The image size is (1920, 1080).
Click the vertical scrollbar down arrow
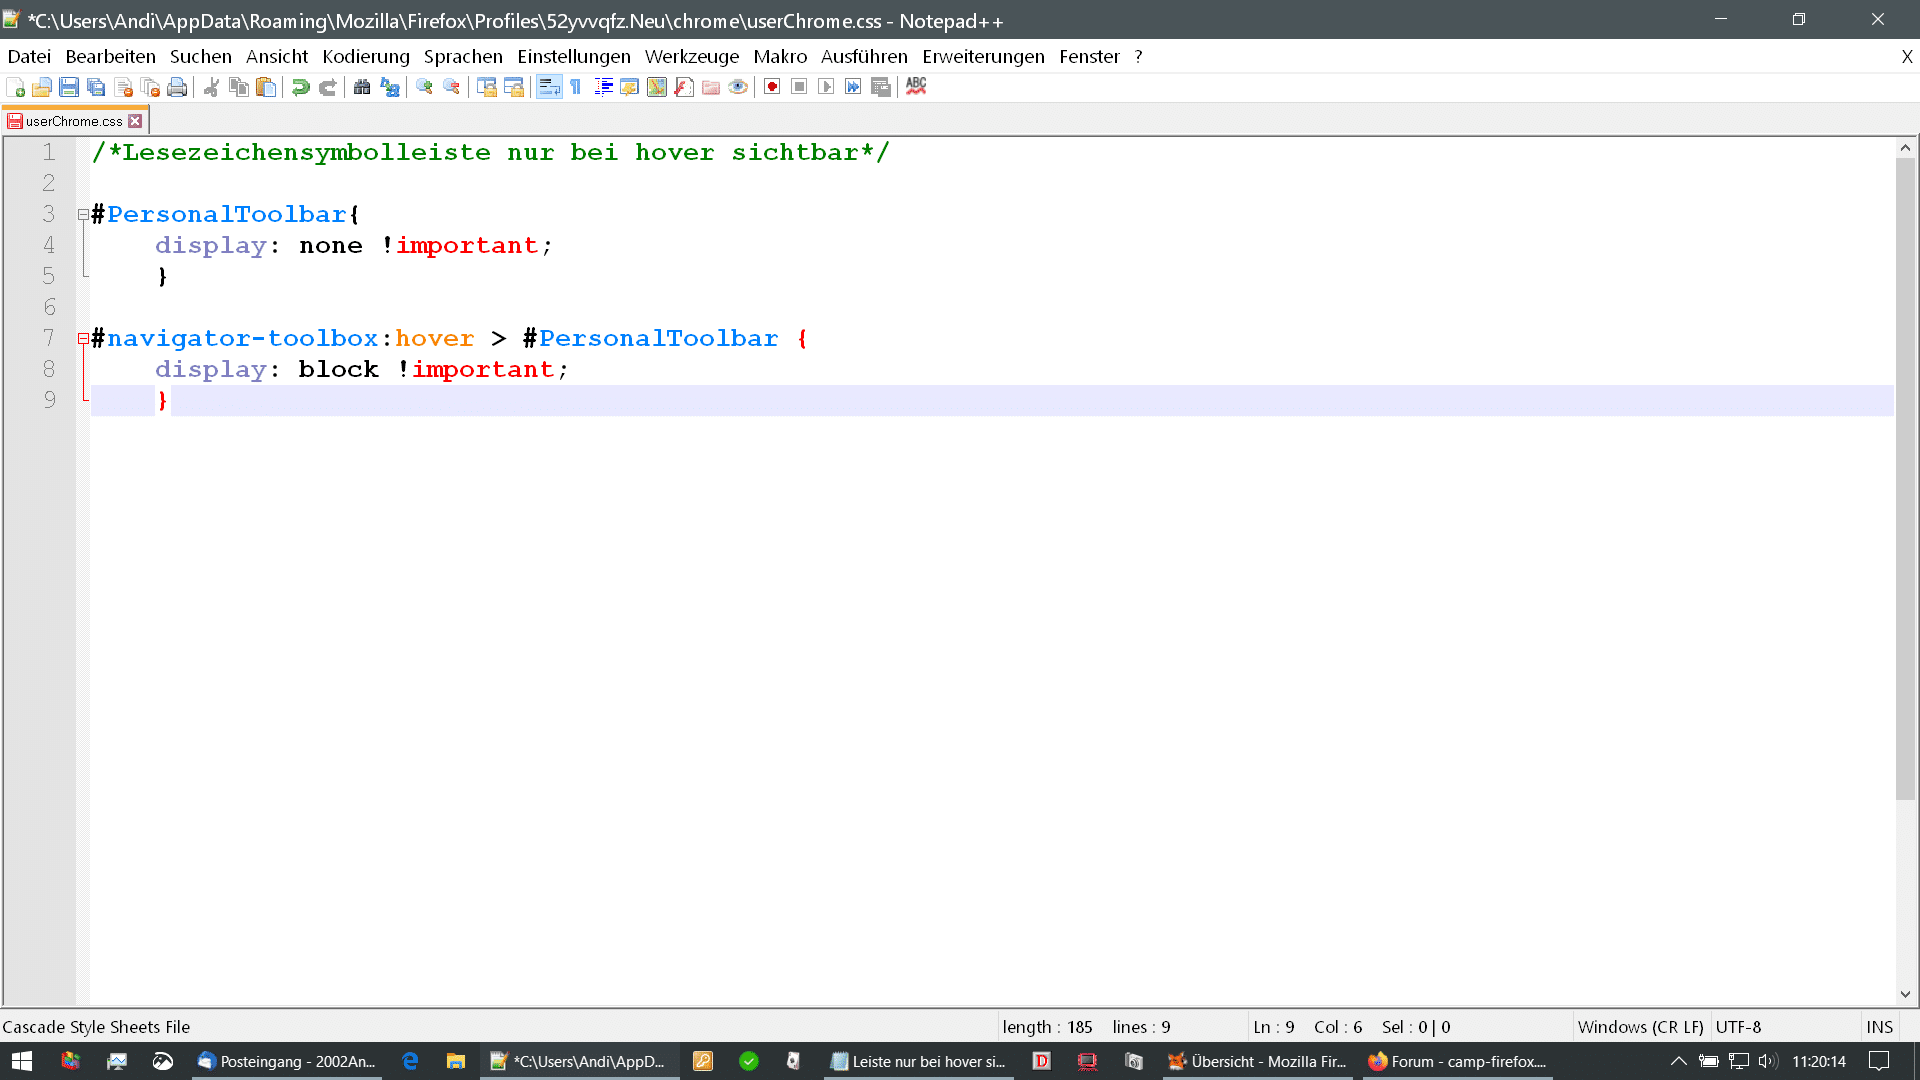pos(1905,994)
